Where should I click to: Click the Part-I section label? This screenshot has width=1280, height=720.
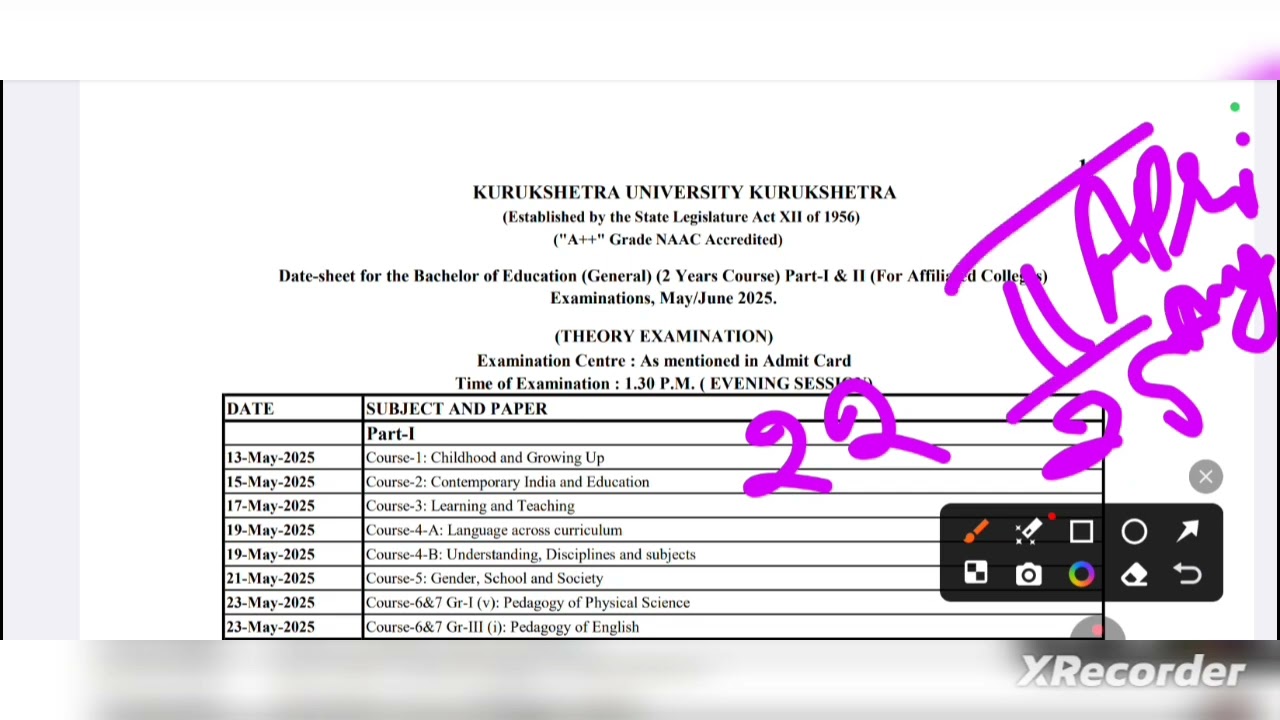pyautogui.click(x=390, y=434)
